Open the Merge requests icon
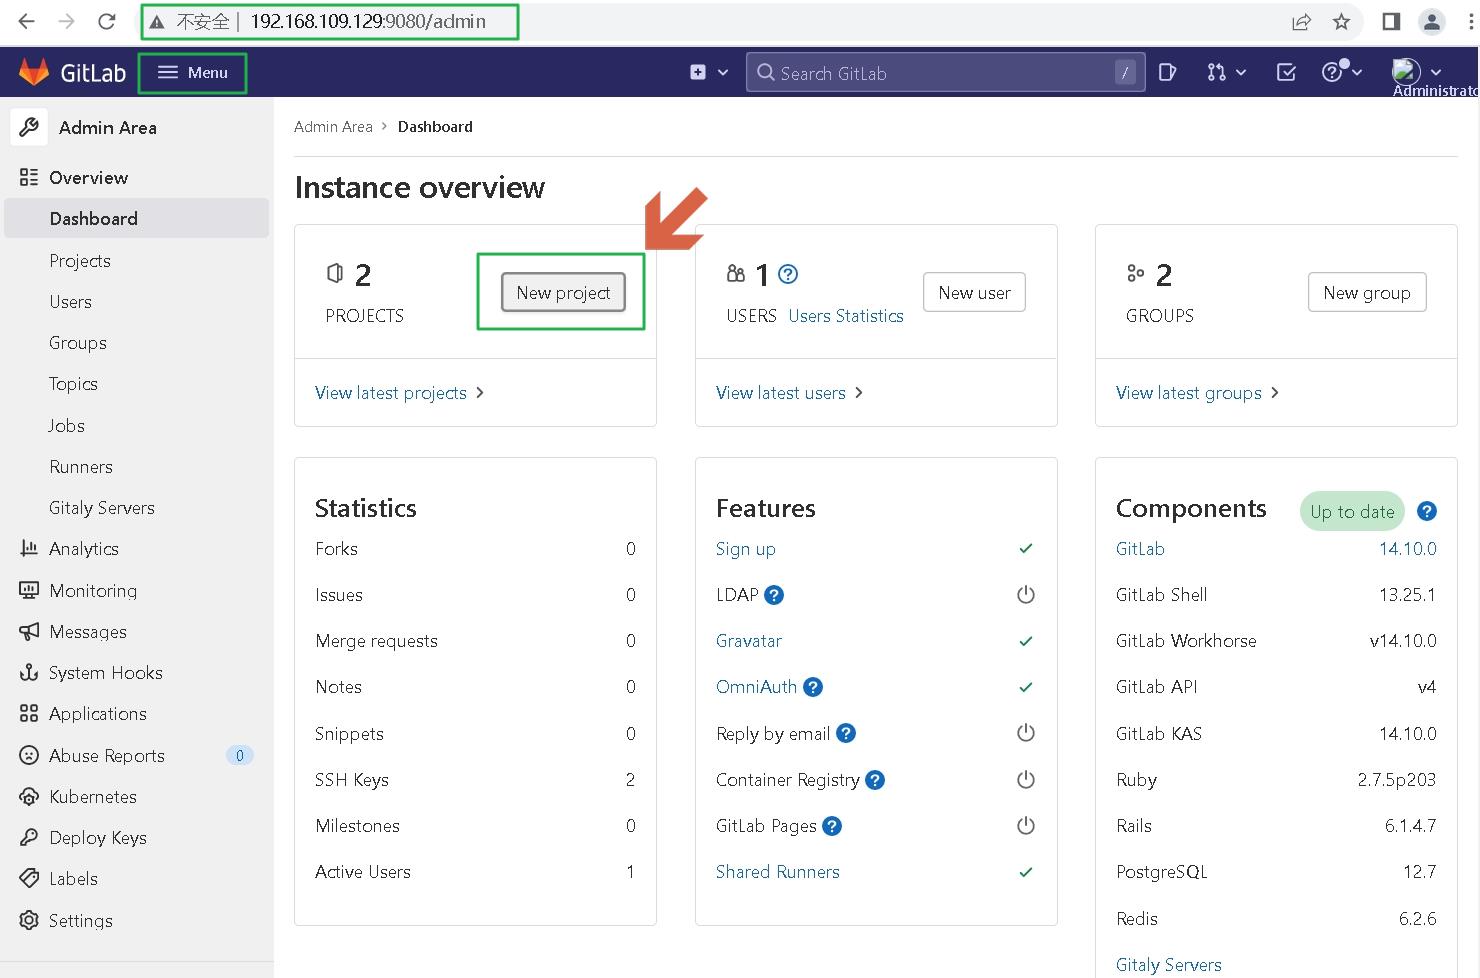 [x=1216, y=72]
